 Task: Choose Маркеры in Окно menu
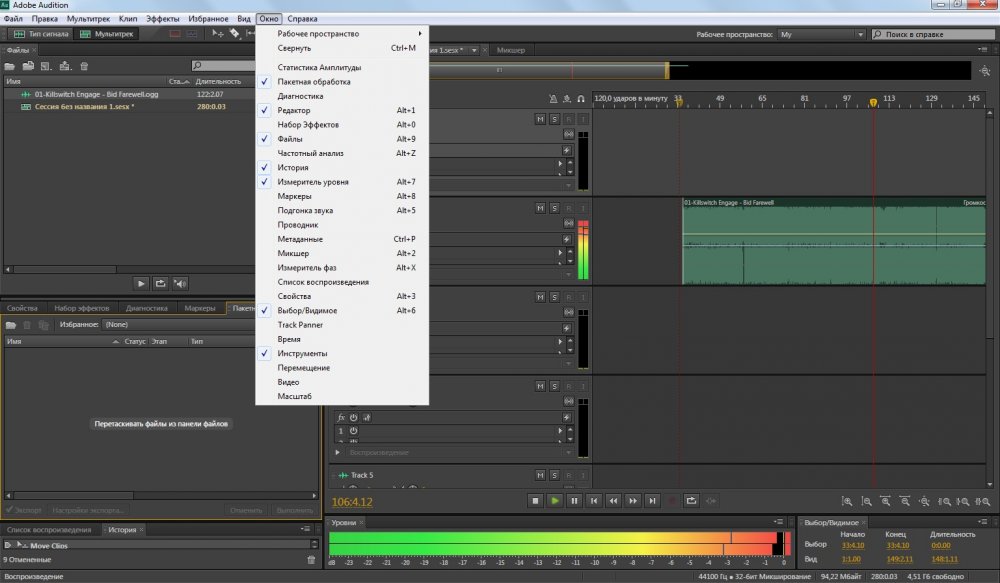click(342, 196)
